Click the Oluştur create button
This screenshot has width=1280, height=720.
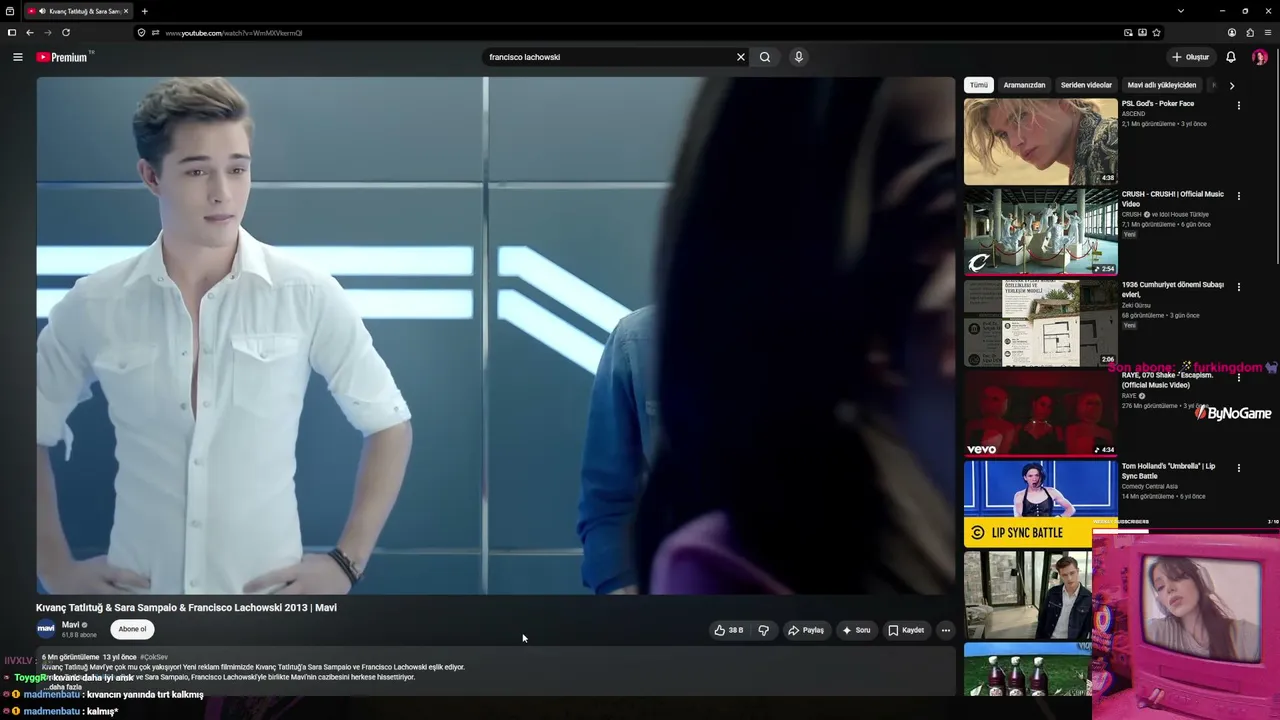tap(1190, 57)
